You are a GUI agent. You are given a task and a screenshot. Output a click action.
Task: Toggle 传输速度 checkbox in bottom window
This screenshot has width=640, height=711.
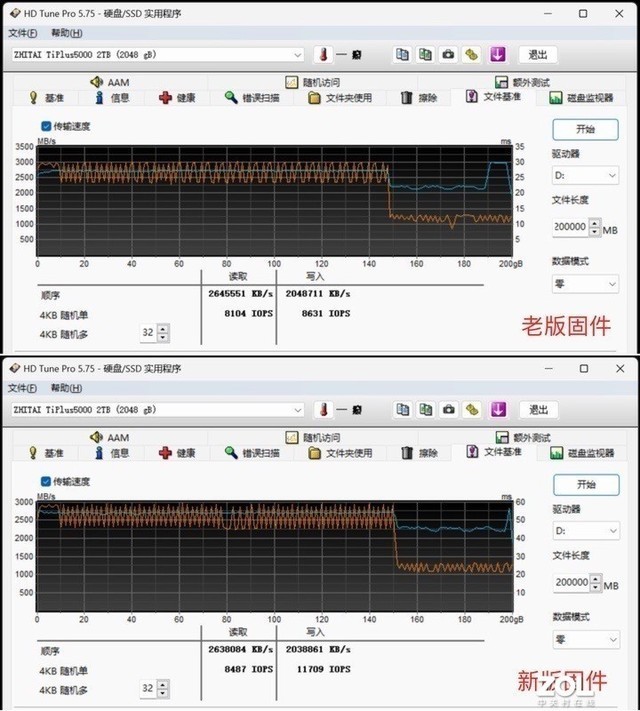[45, 481]
